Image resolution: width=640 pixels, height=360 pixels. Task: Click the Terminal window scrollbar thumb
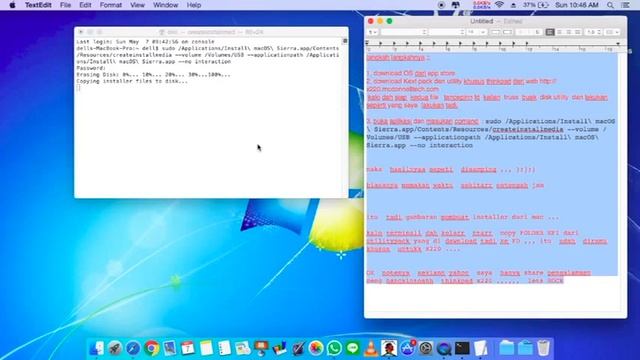pos(345,41)
